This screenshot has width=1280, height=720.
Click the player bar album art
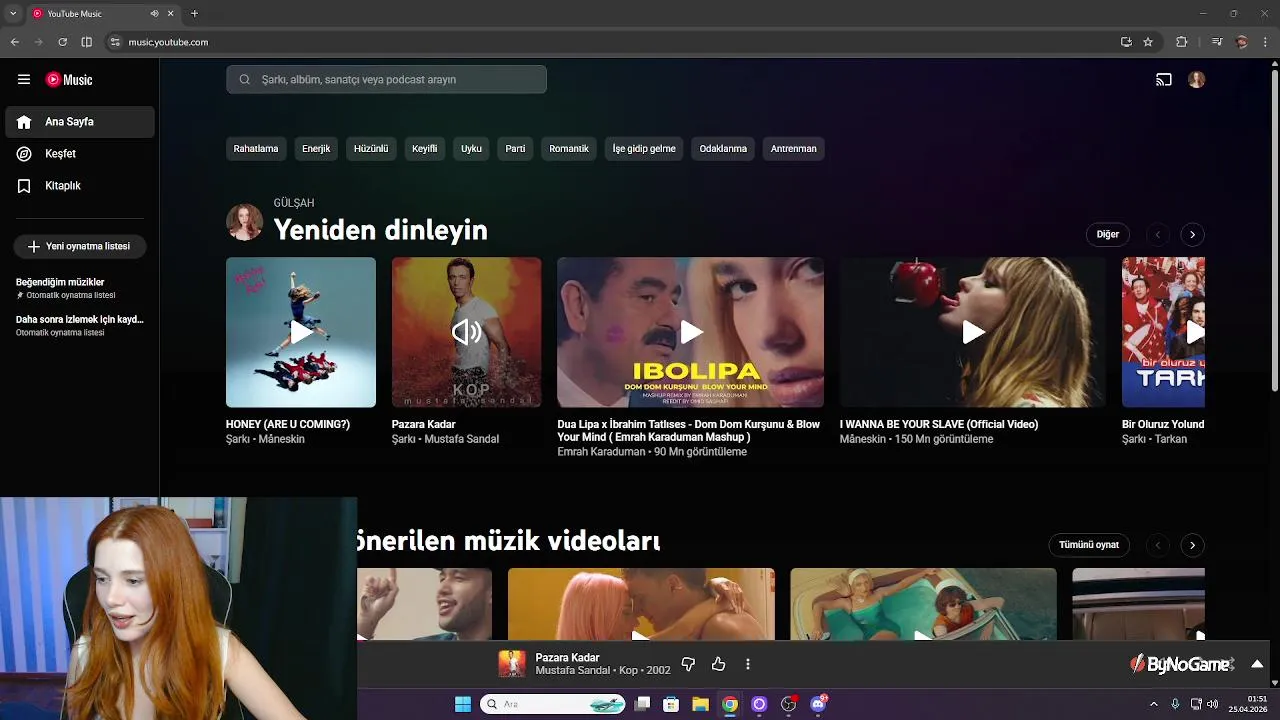[512, 664]
